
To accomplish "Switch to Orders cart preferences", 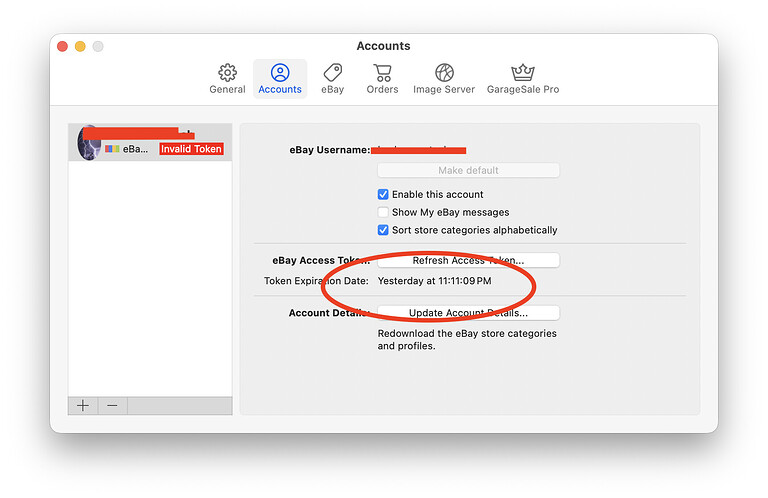I will point(383,79).
